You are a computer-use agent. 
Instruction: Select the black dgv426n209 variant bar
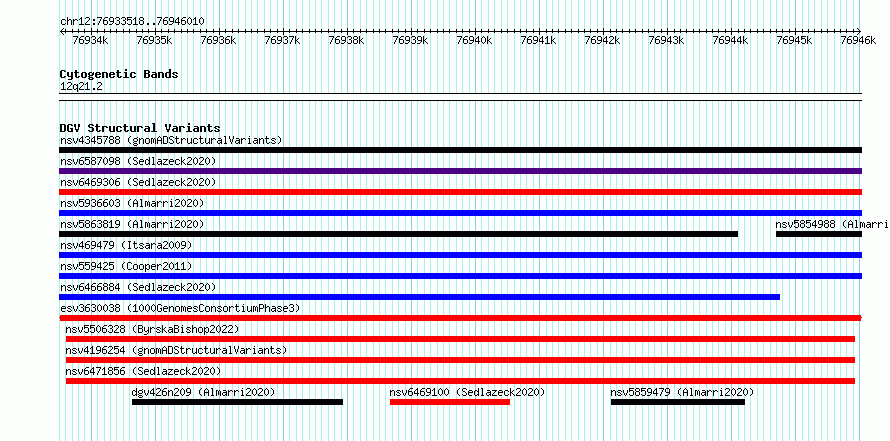(x=237, y=402)
